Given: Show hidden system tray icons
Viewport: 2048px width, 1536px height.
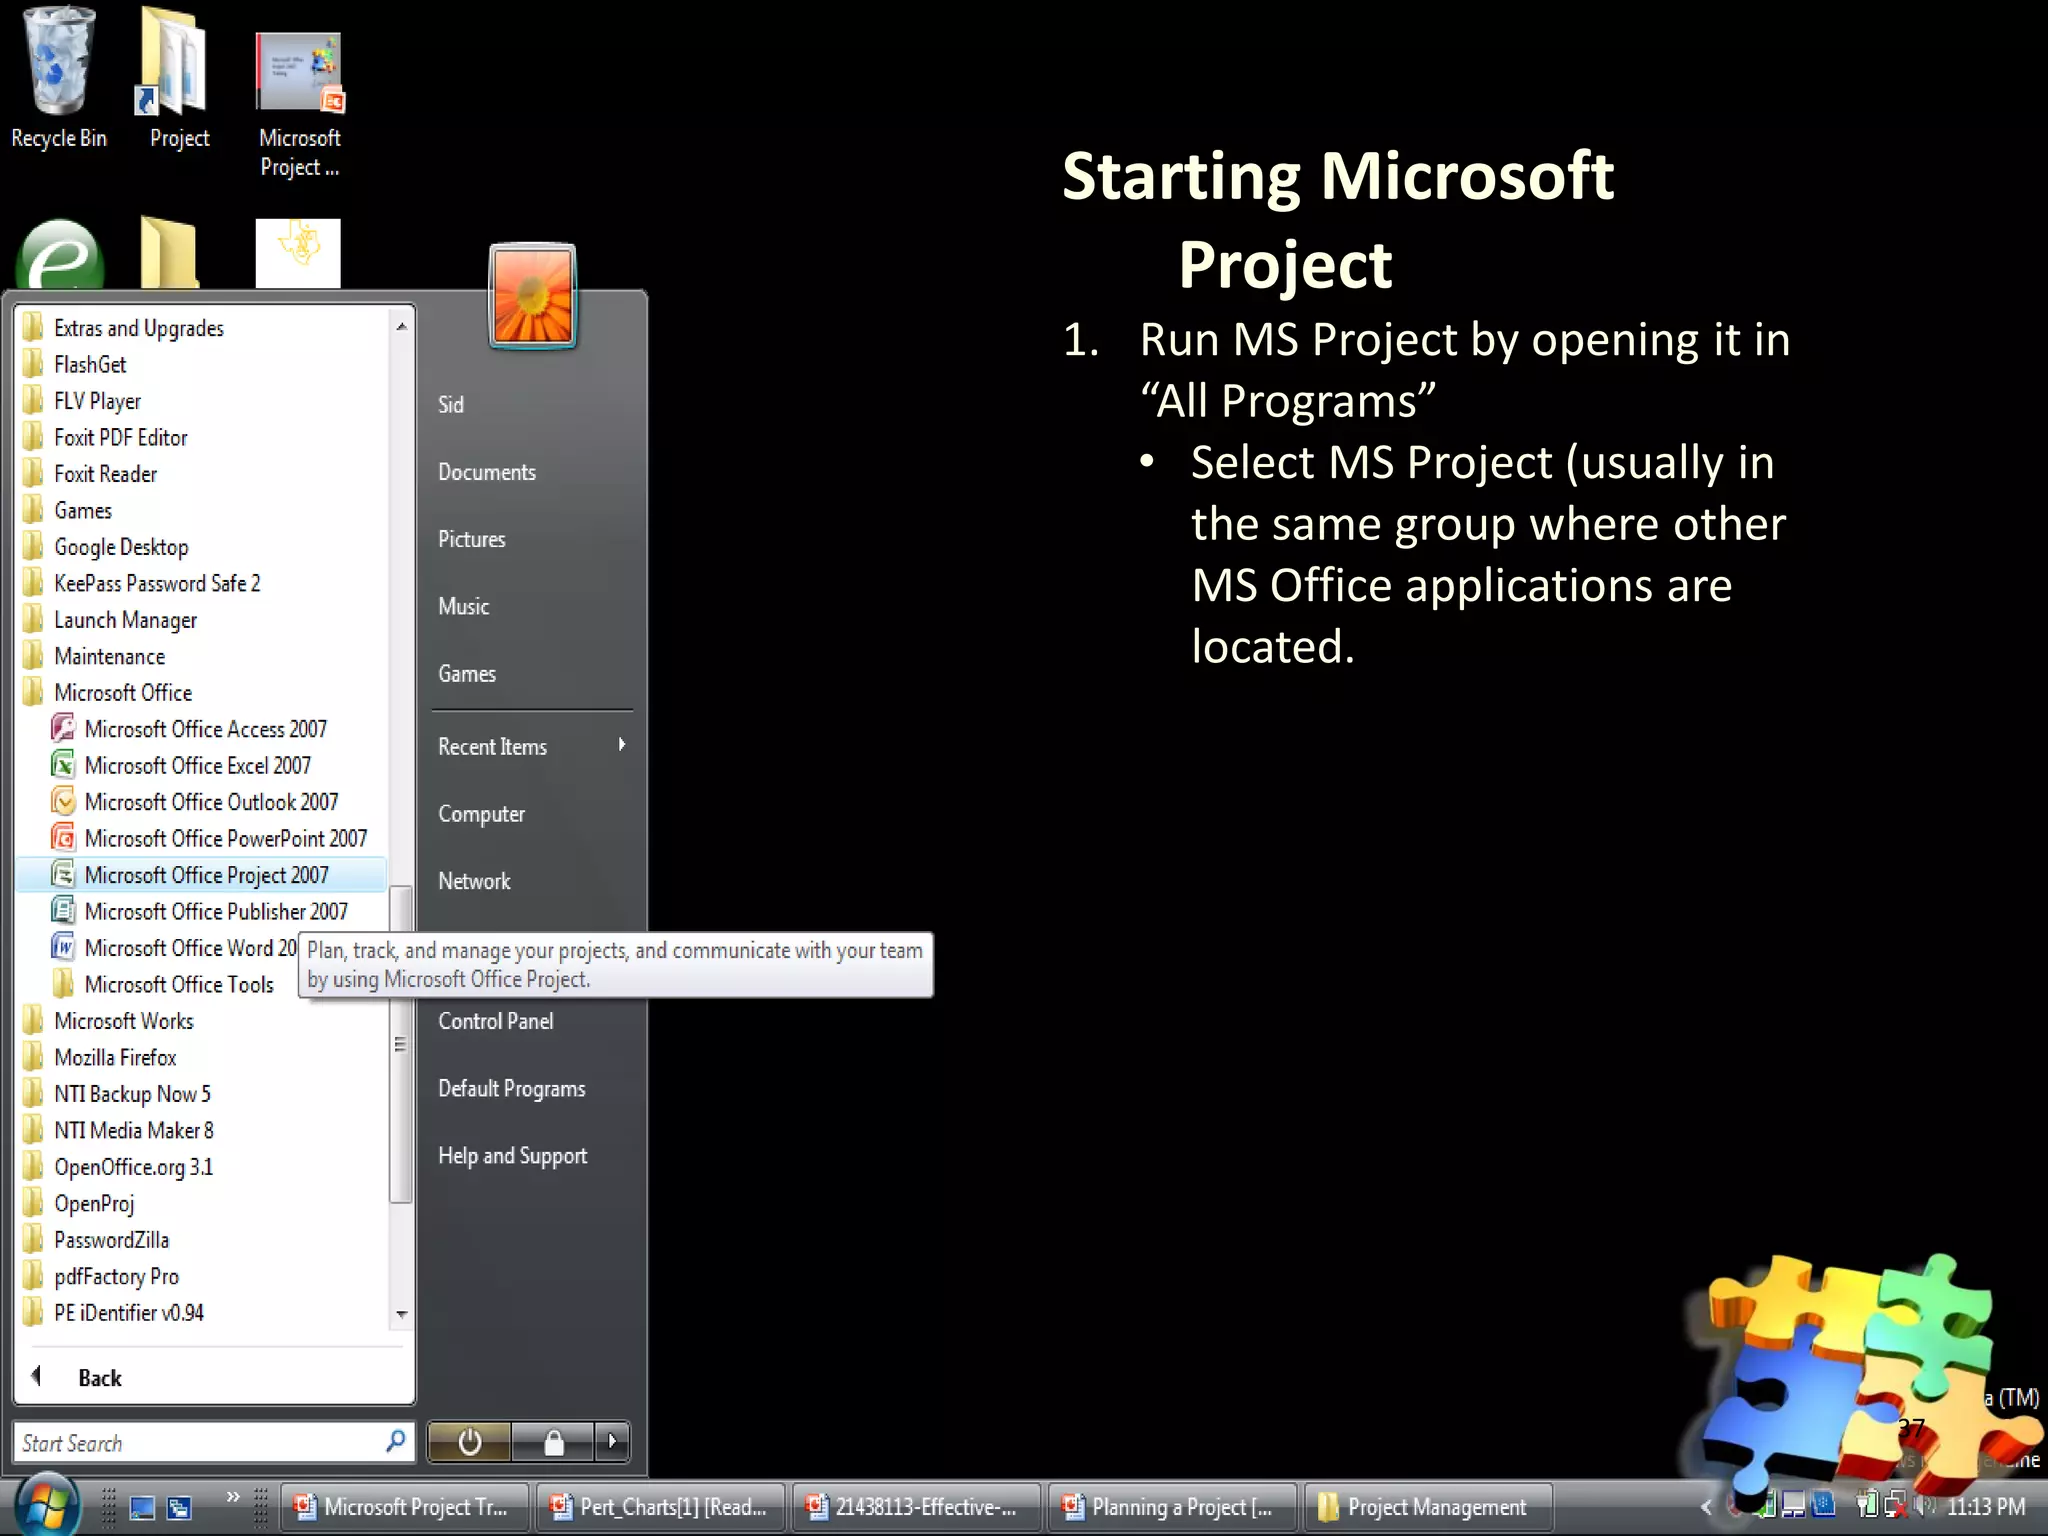Looking at the screenshot, I should click(x=1706, y=1507).
